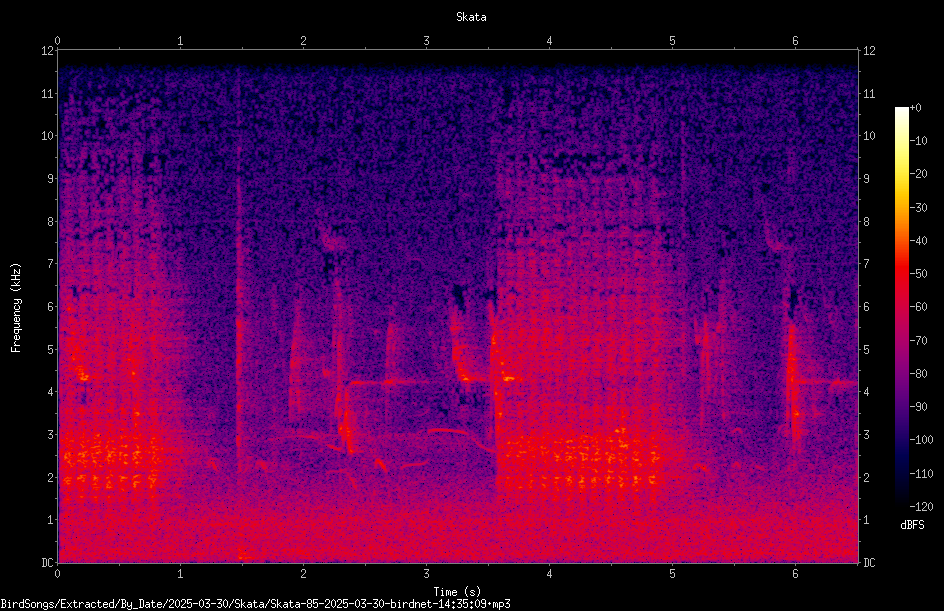Click "6" on the top time axis
This screenshot has width=944, height=611.
(x=795, y=41)
